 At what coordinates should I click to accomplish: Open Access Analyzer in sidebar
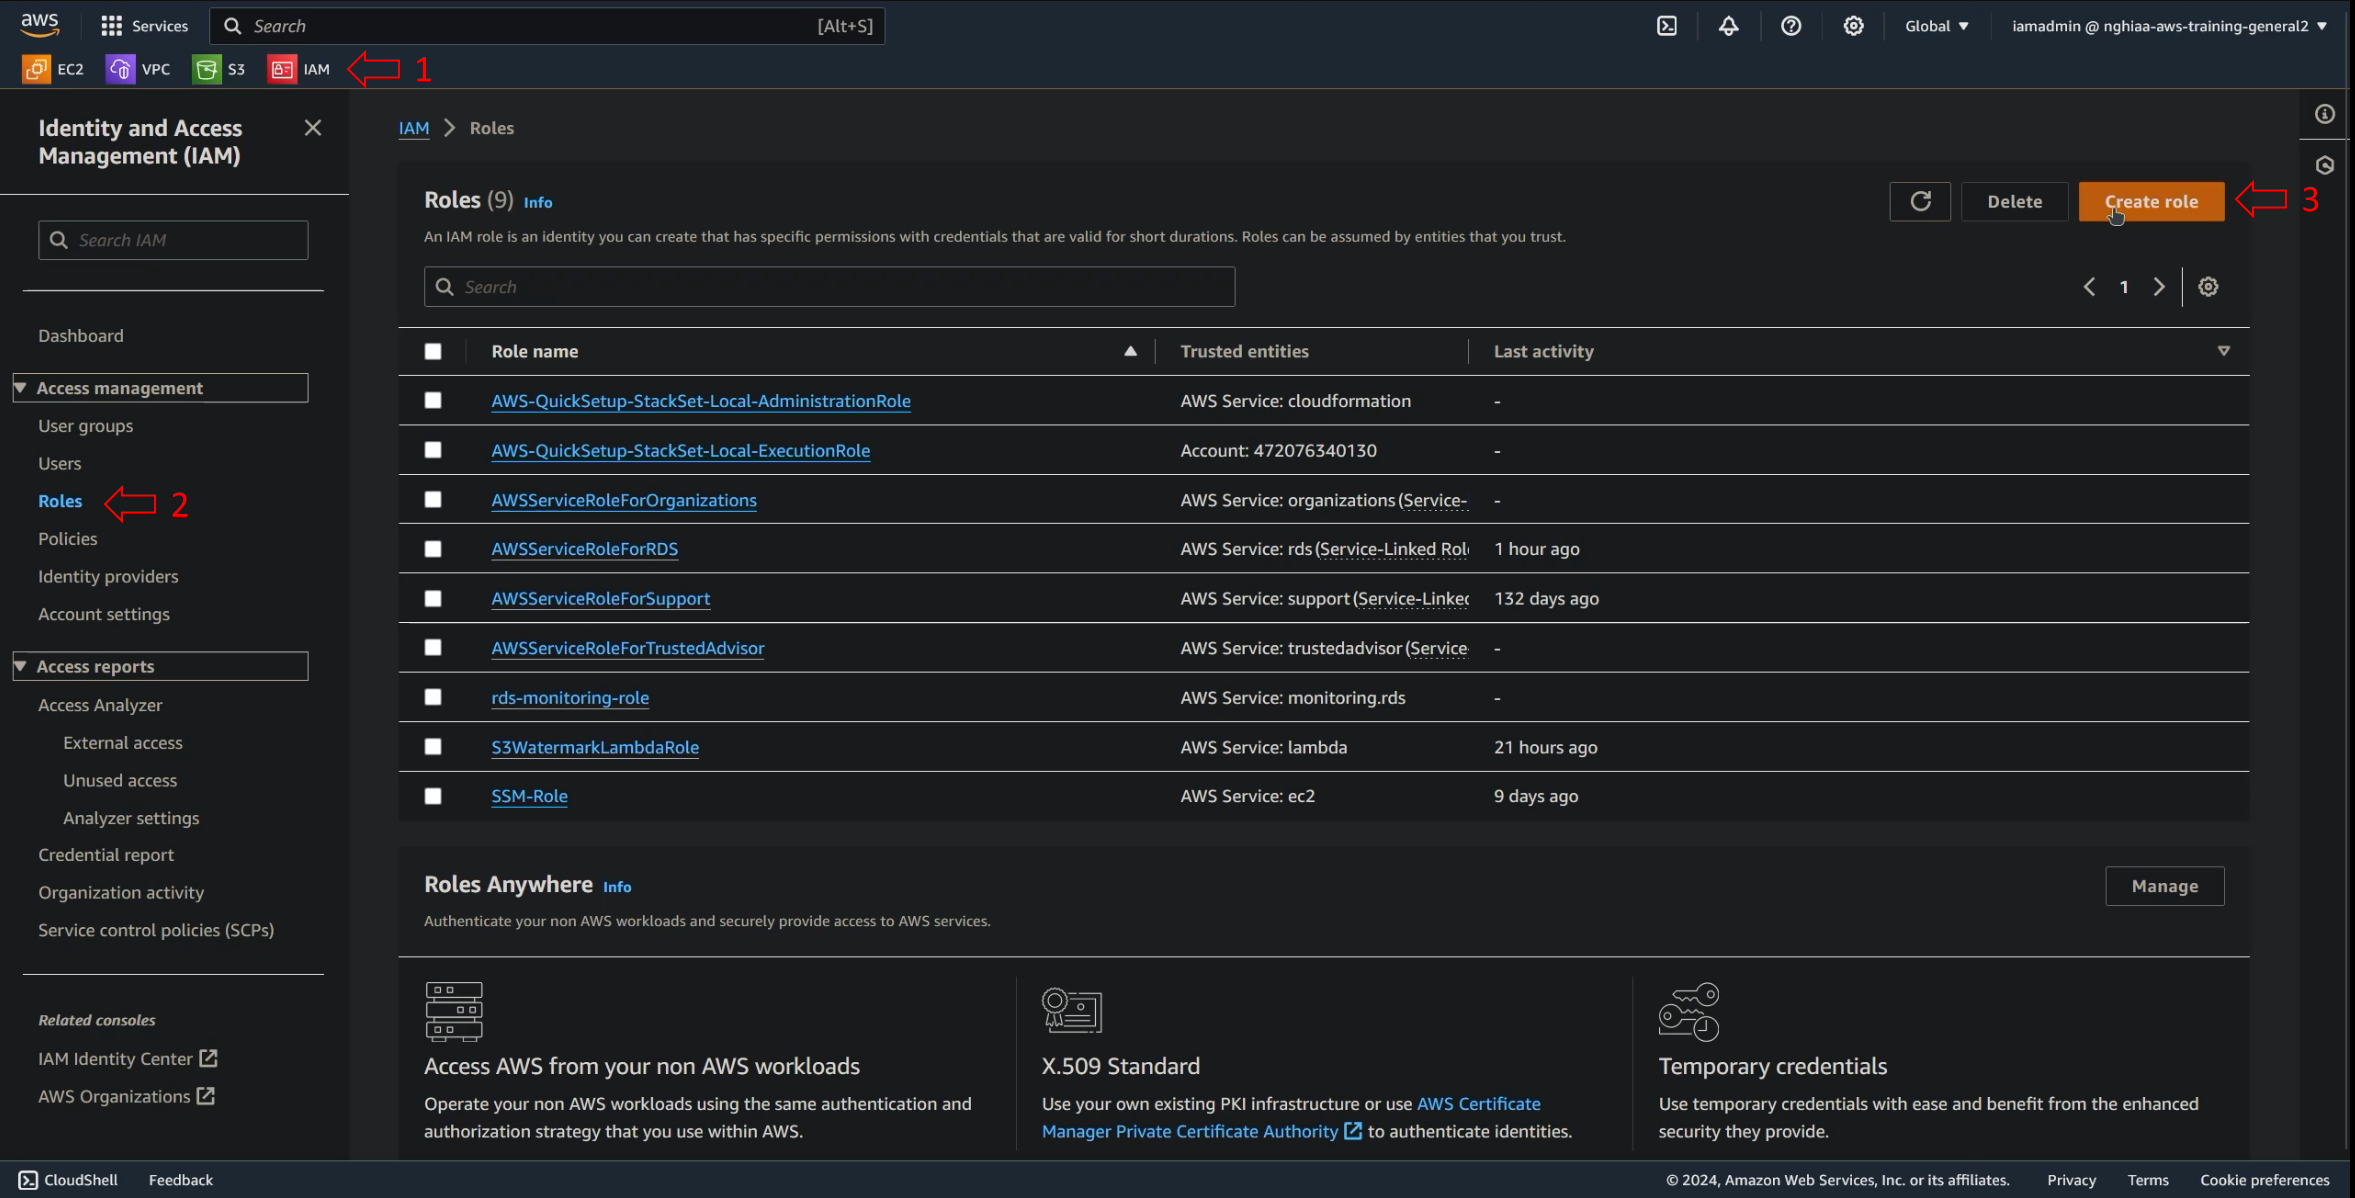[100, 705]
